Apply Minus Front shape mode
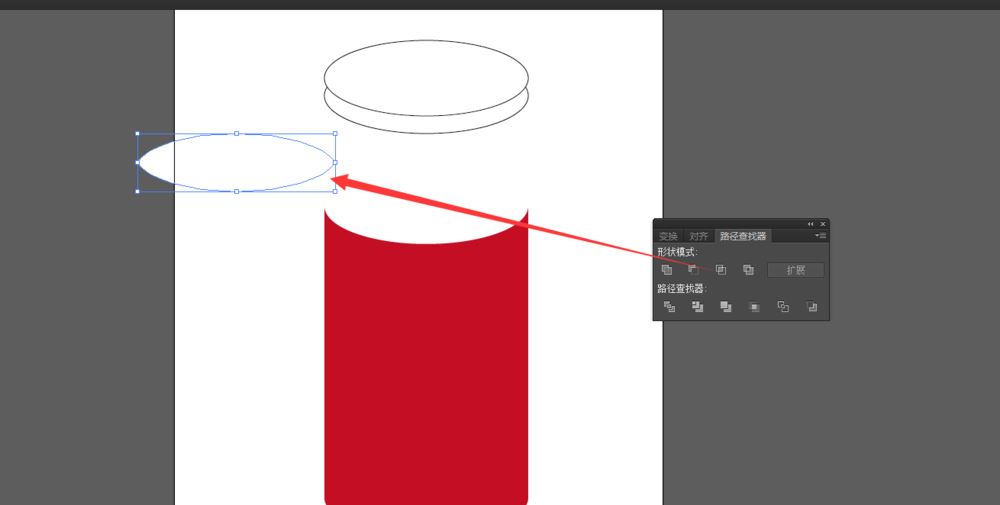The width and height of the screenshot is (1000, 505). 693,270
